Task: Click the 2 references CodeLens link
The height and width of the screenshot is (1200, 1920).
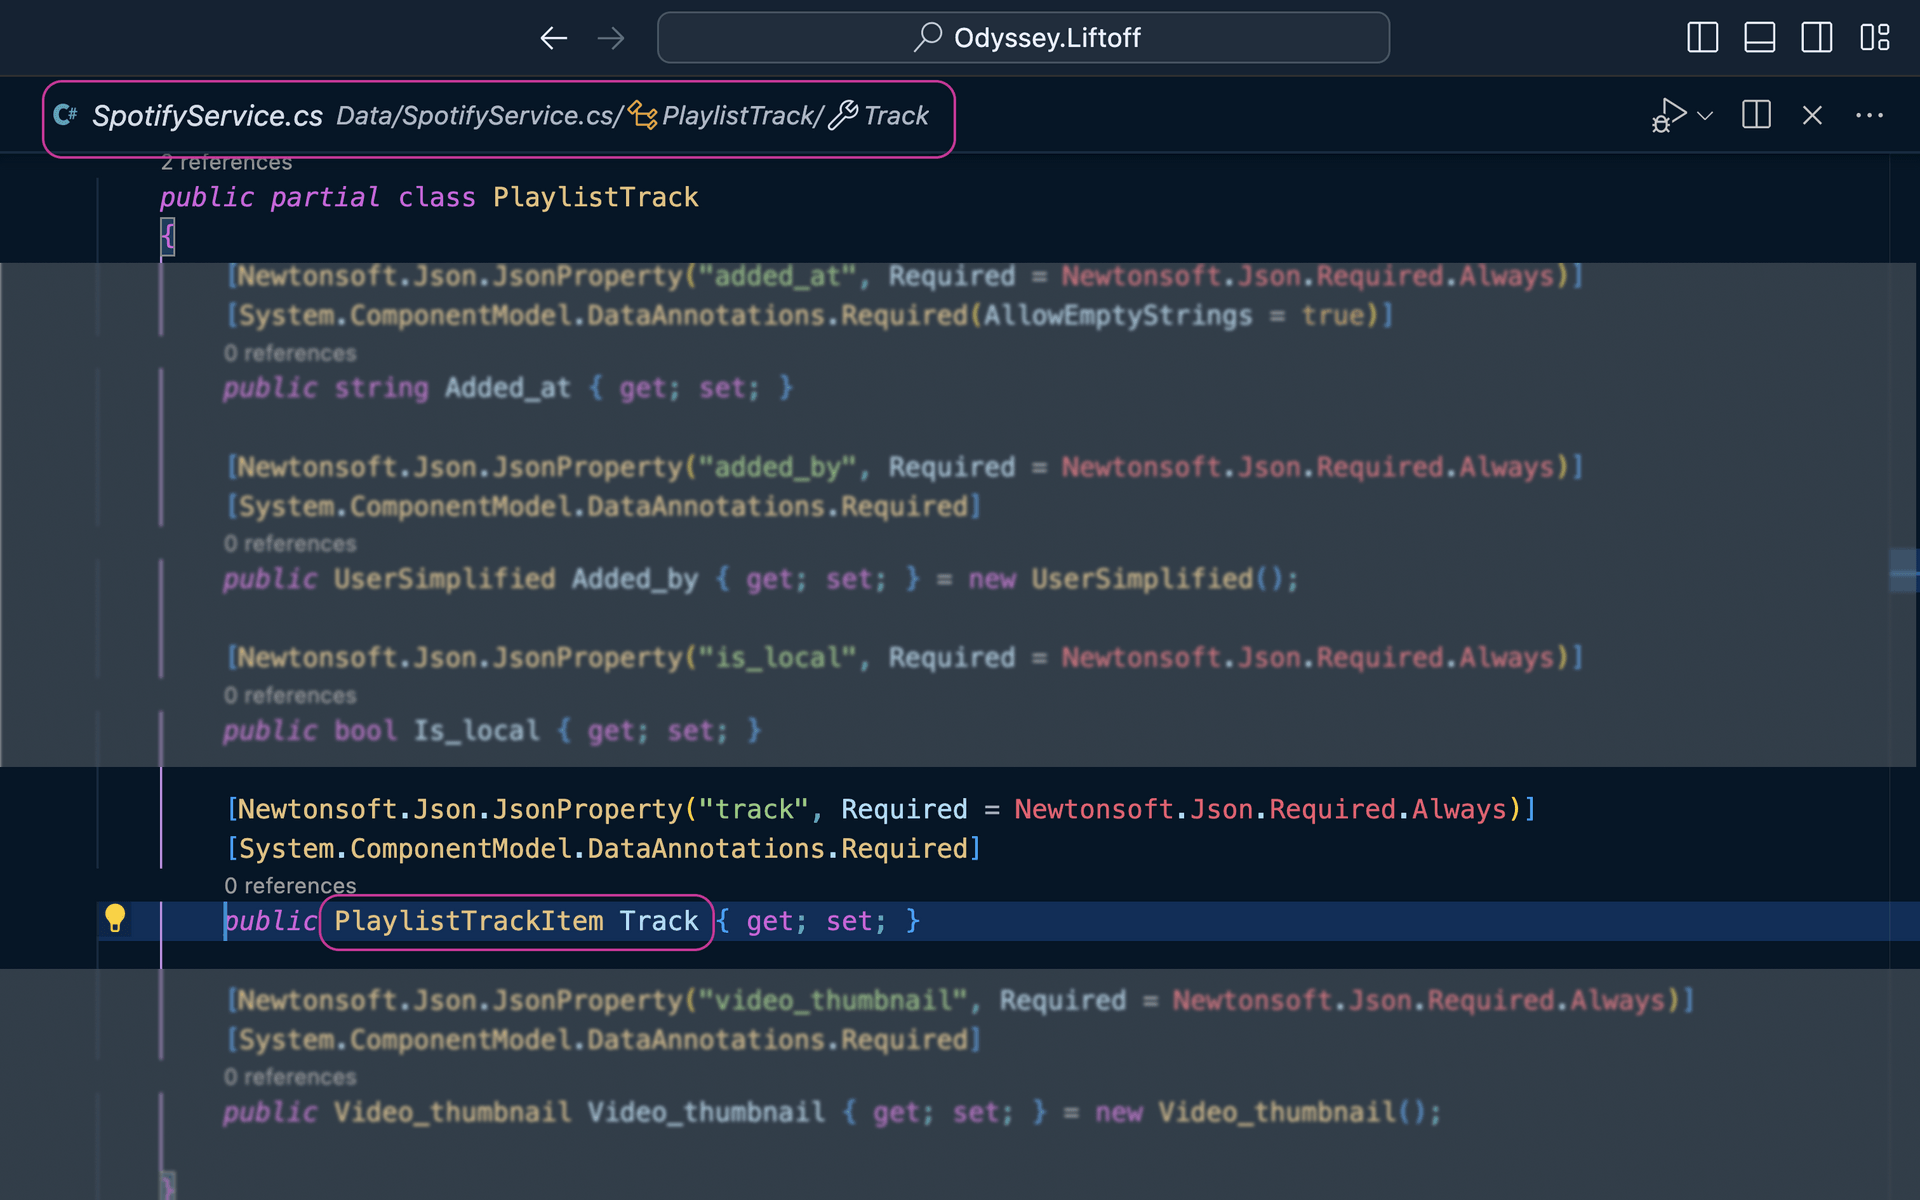Action: click(x=228, y=161)
